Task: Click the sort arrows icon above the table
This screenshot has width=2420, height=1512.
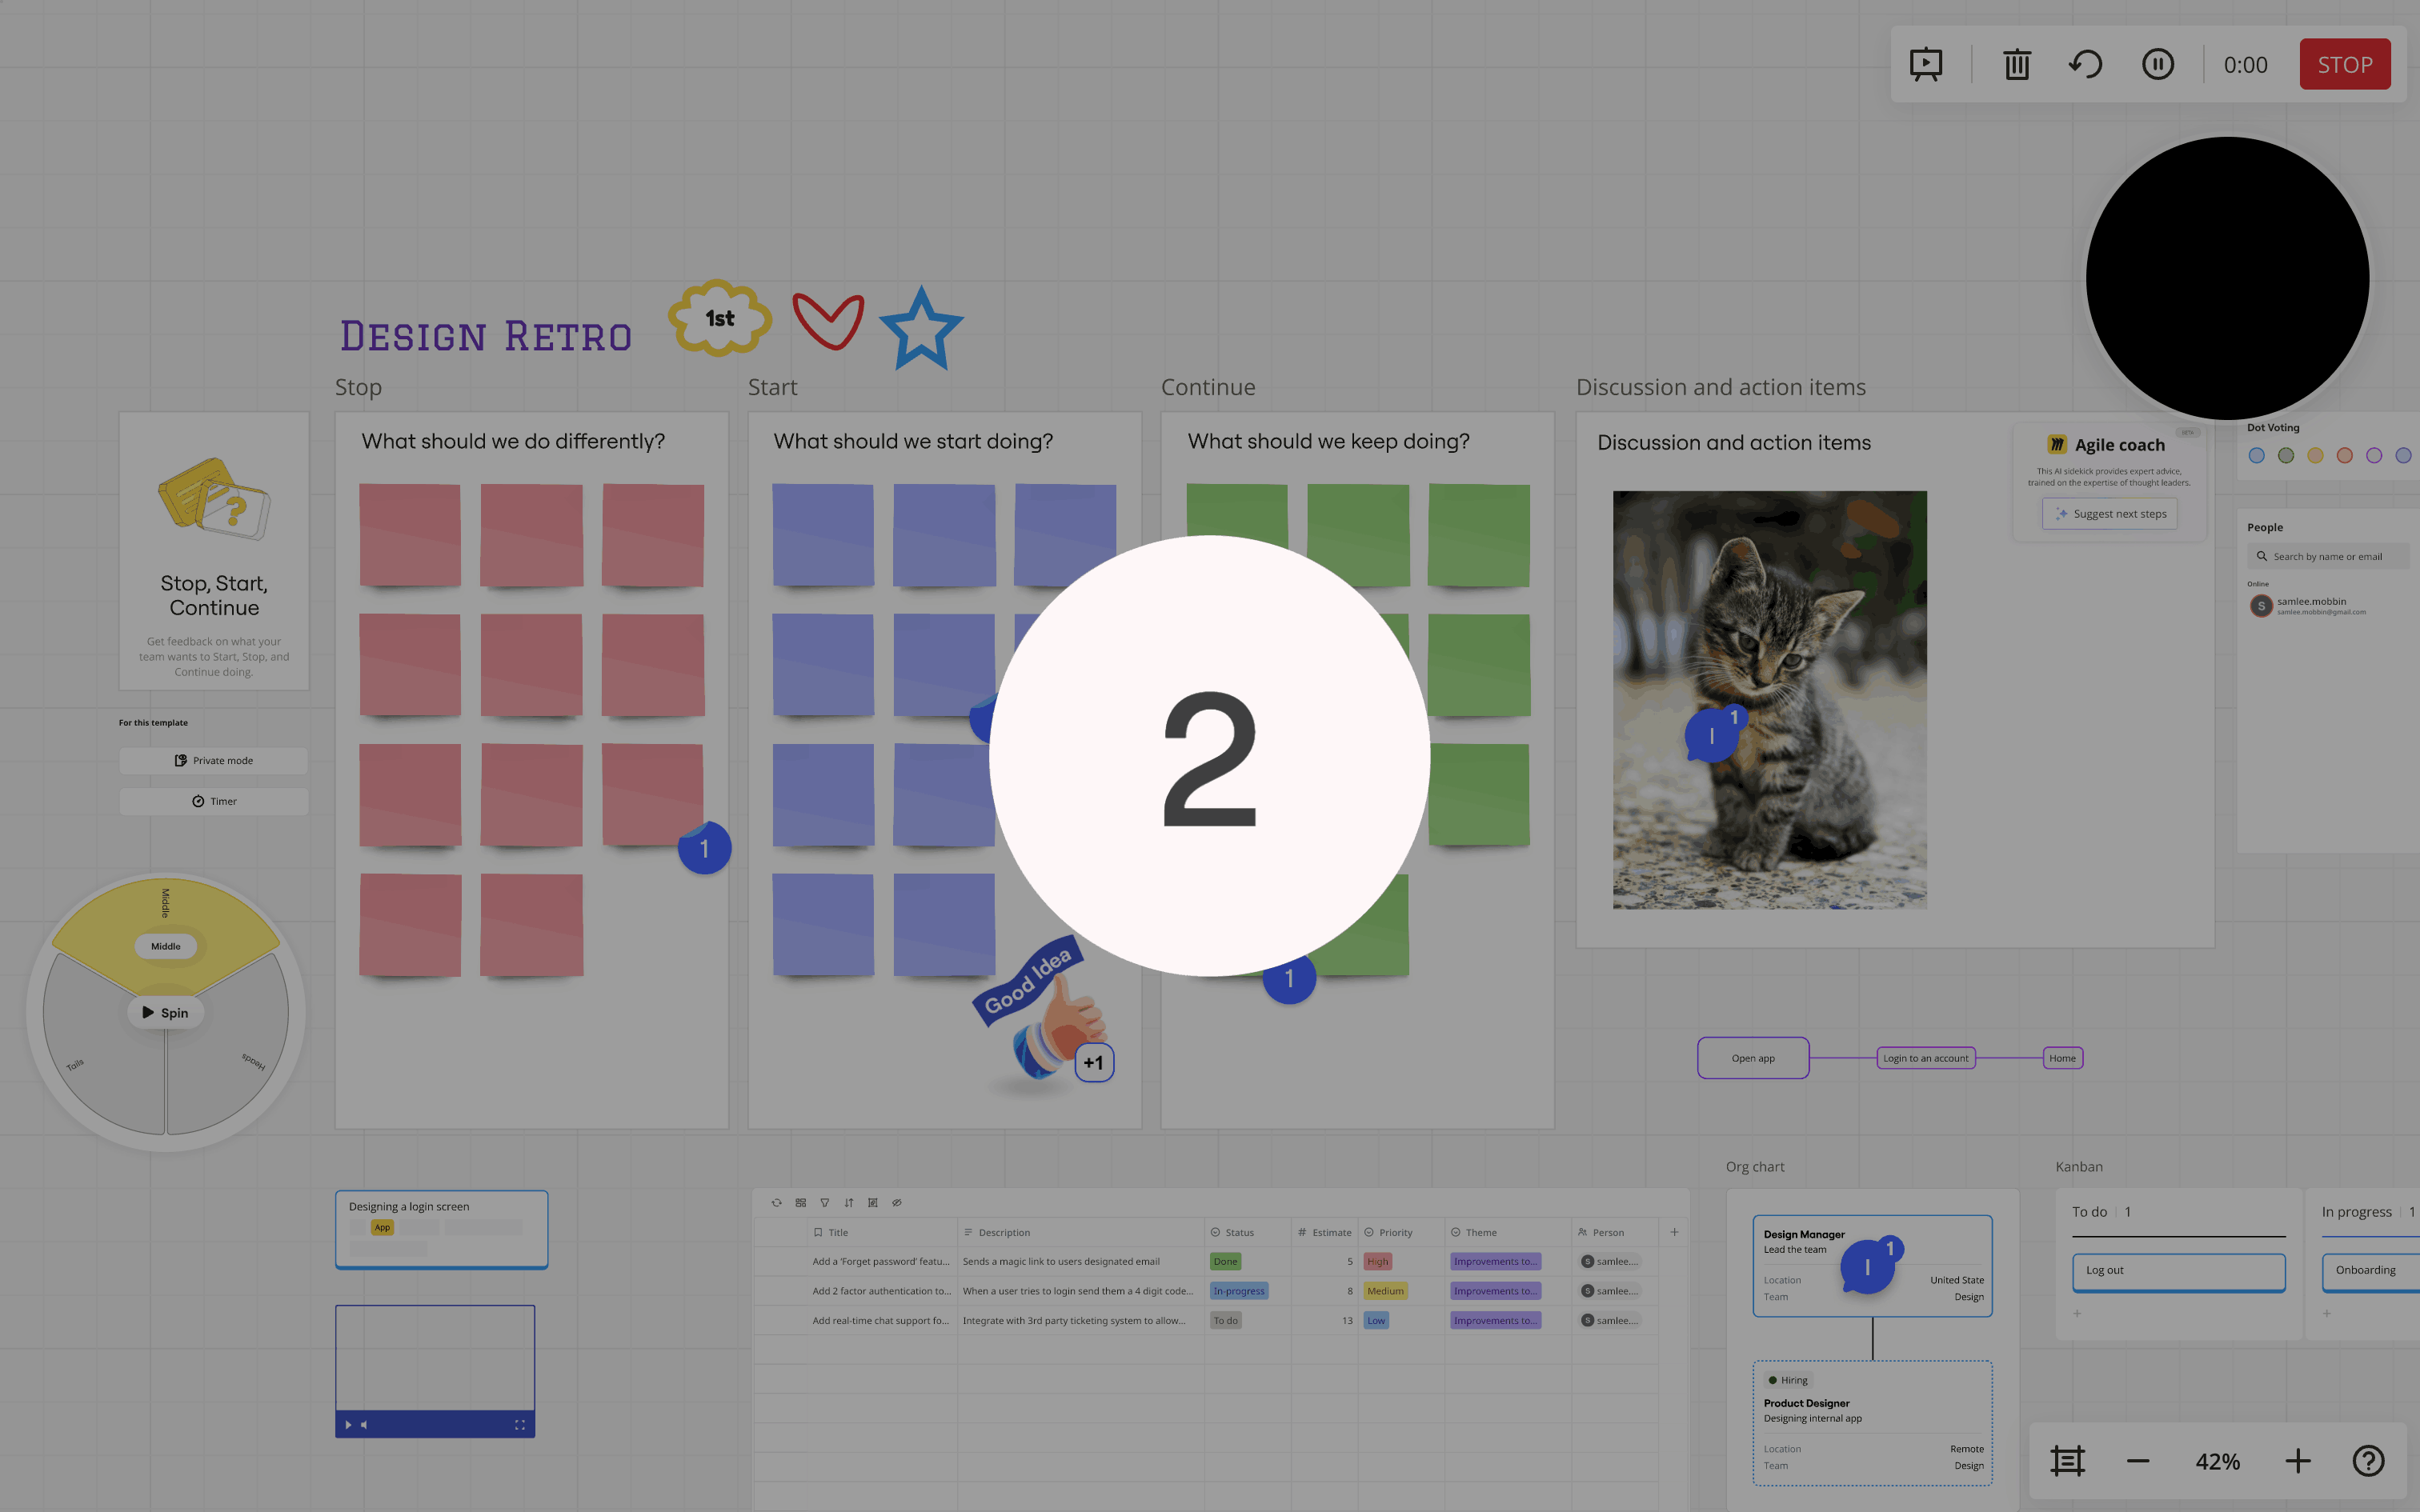Action: (849, 1203)
